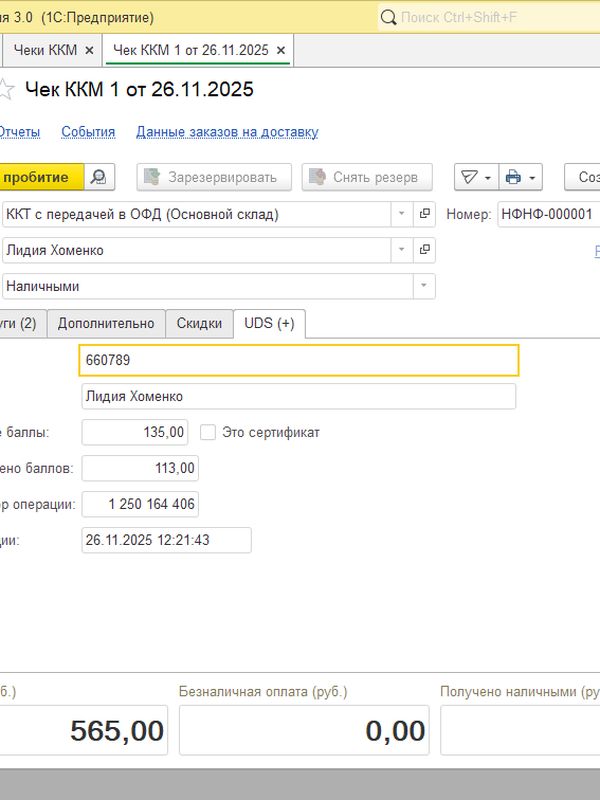Add document to favorites with star icon
This screenshot has height=800, width=600.
pyautogui.click(x=5, y=89)
